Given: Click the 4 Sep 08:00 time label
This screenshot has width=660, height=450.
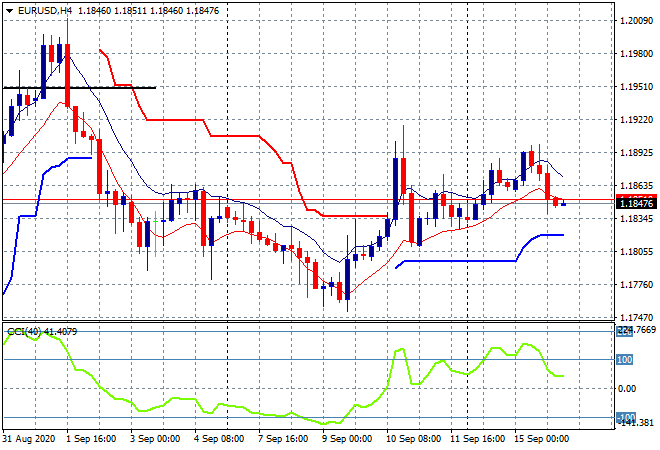Looking at the screenshot, I should point(219,439).
